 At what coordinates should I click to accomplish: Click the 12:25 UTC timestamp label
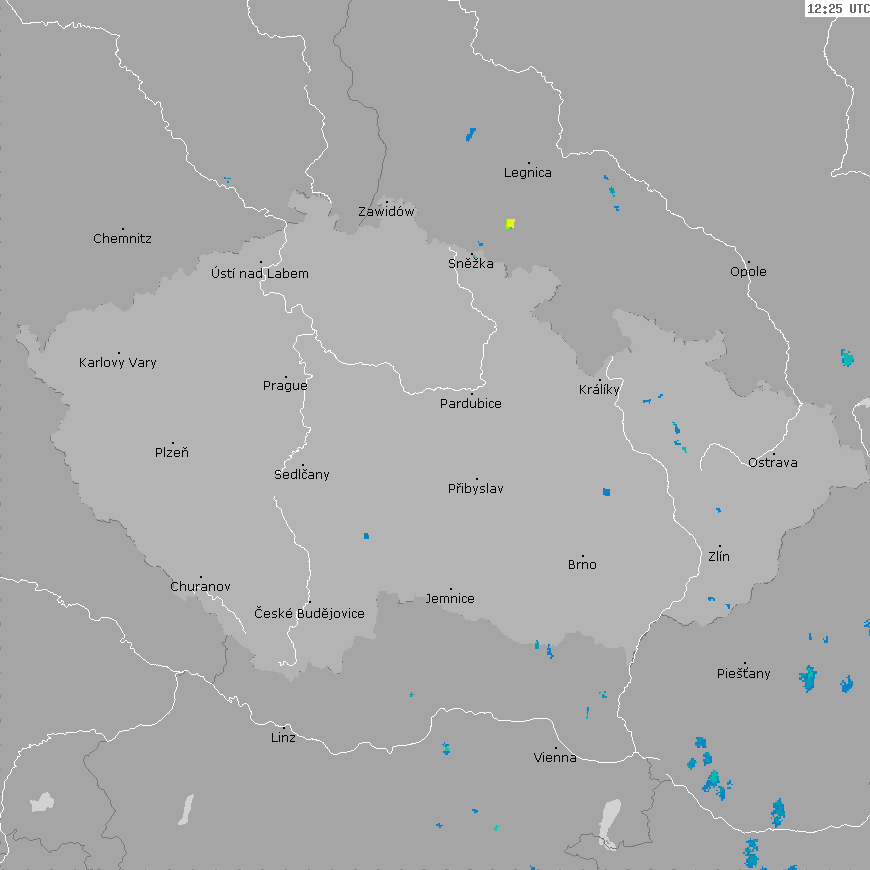(837, 8)
